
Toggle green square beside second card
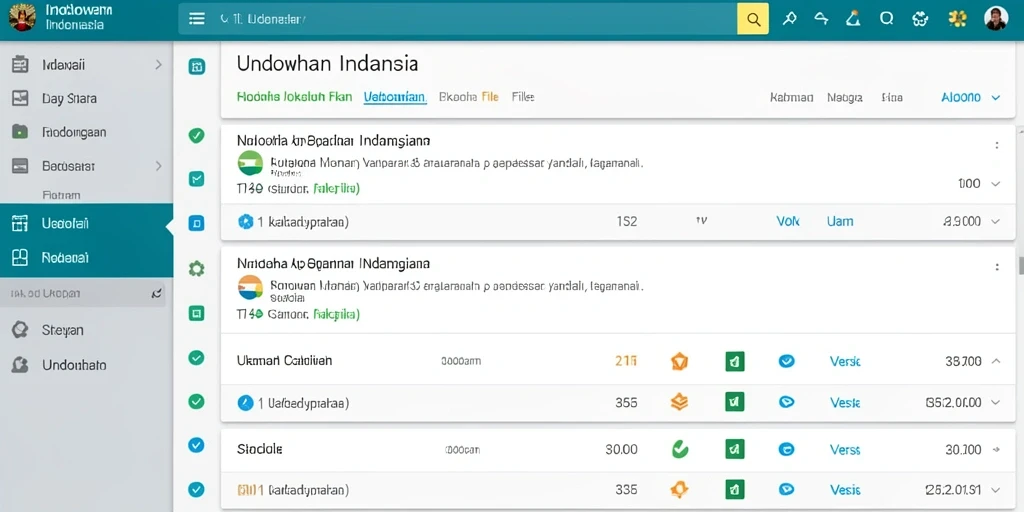click(197, 313)
